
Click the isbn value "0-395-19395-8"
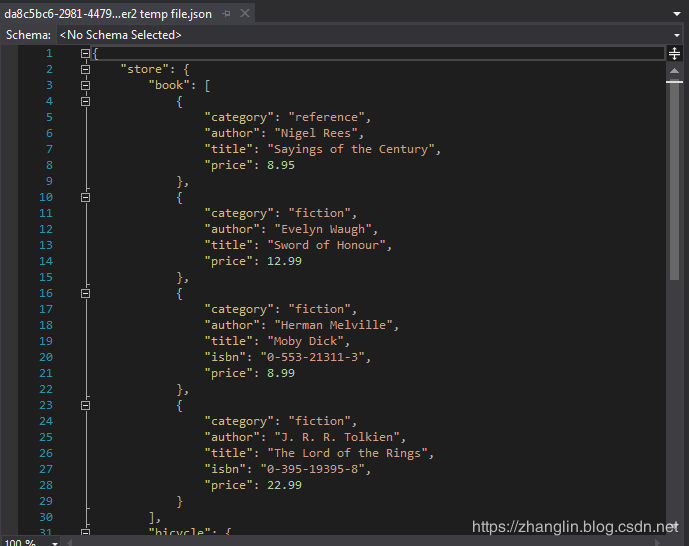coord(312,469)
